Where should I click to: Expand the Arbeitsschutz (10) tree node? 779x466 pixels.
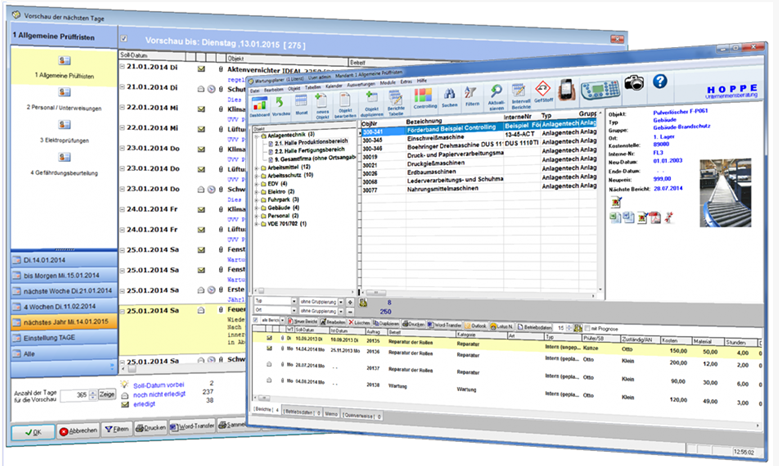(257, 175)
